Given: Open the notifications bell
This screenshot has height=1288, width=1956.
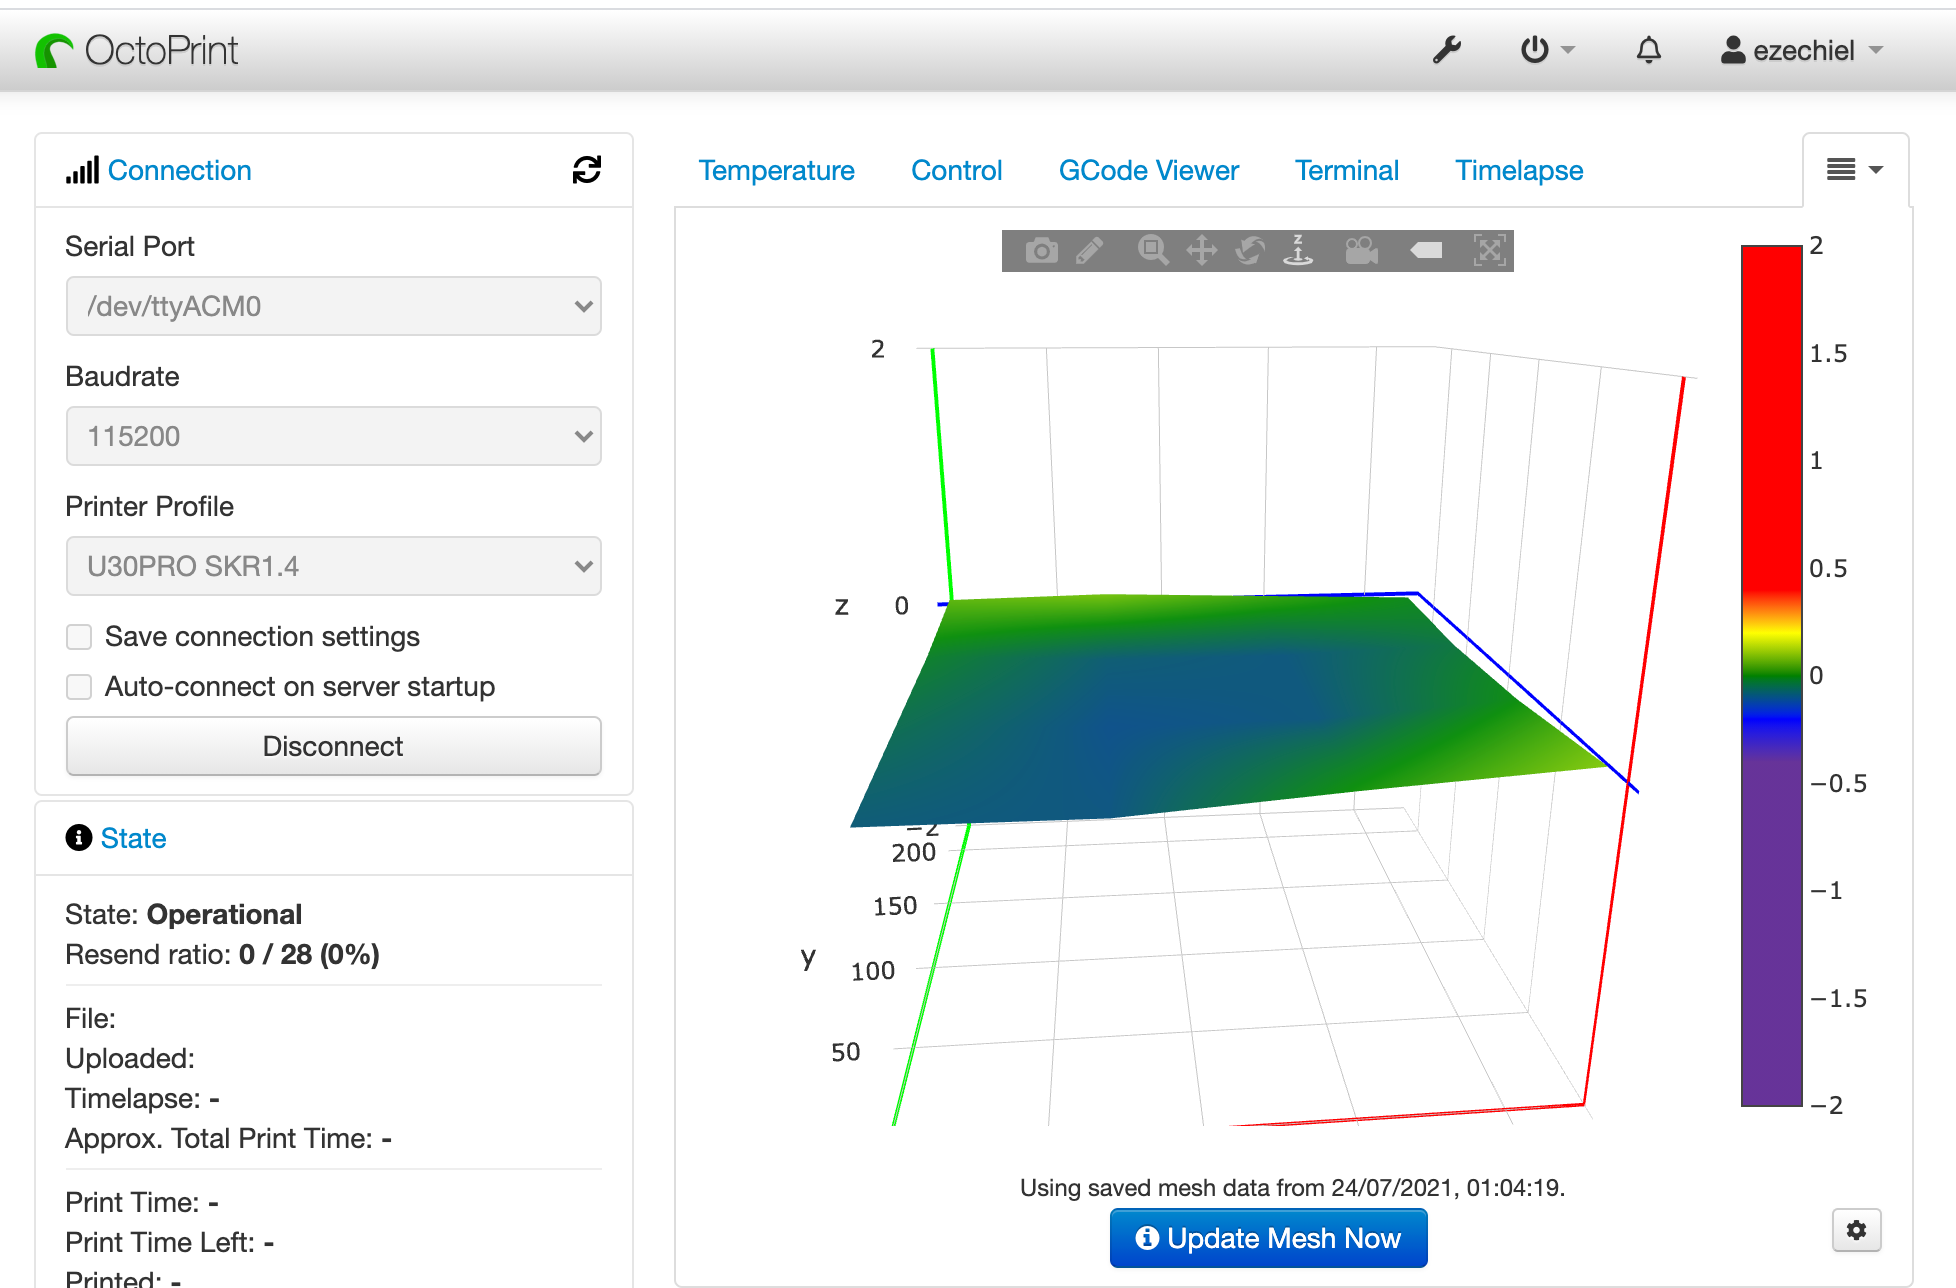Looking at the screenshot, I should 1648,50.
